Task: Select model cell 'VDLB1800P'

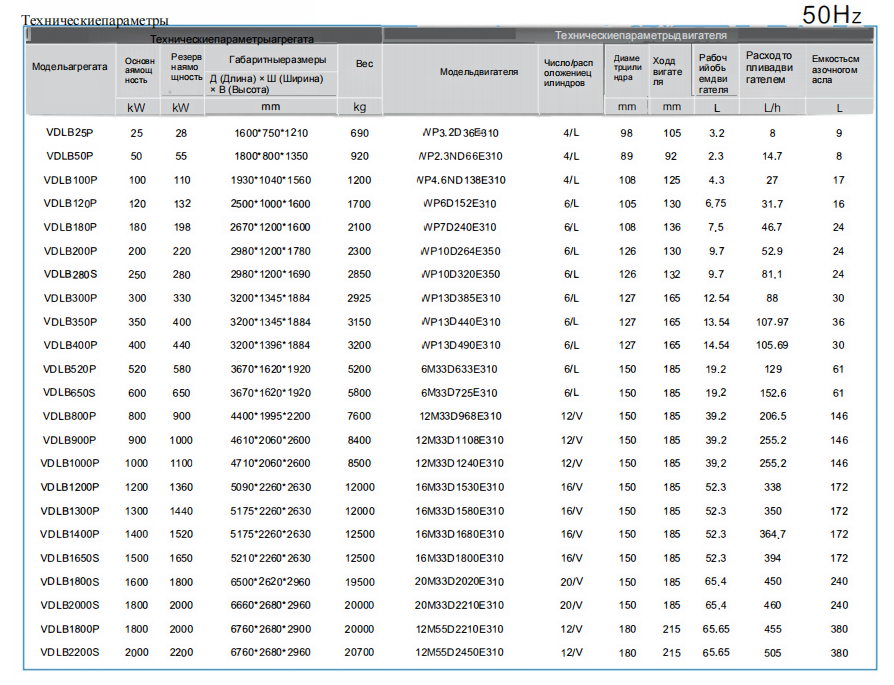Action: (x=70, y=629)
